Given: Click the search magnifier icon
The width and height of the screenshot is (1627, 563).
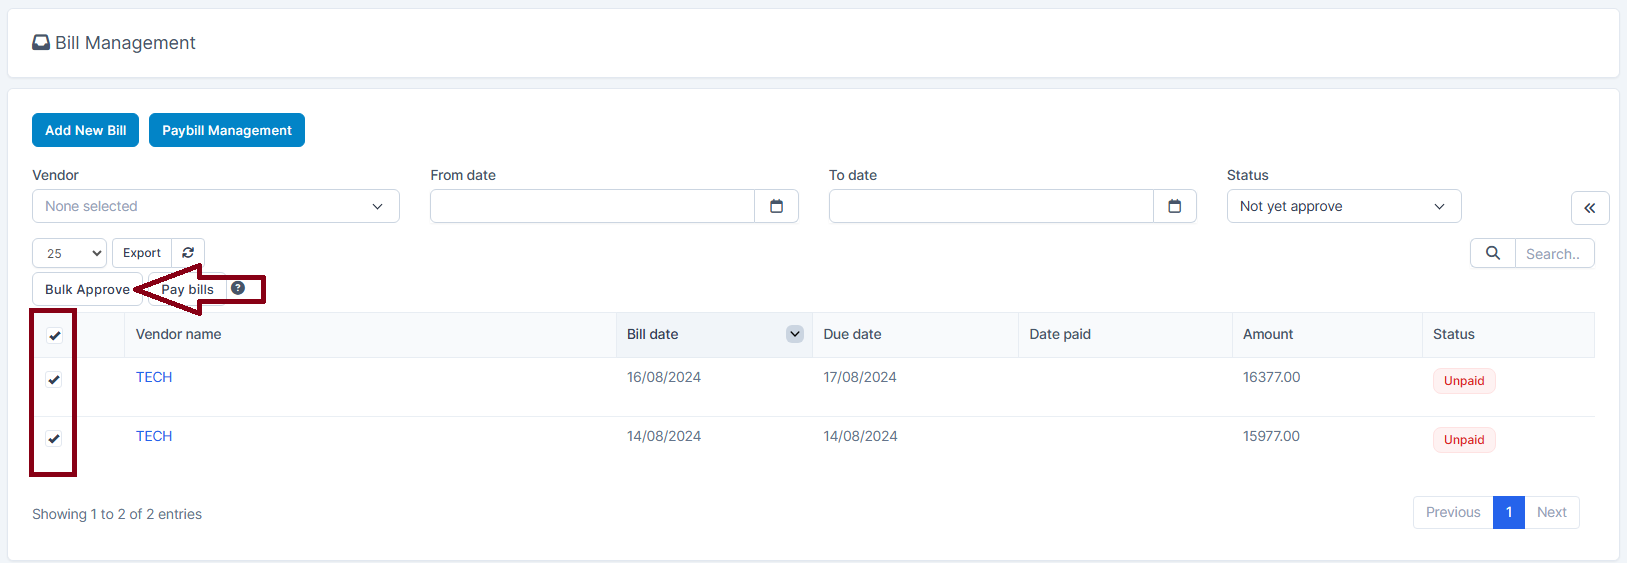Looking at the screenshot, I should pyautogui.click(x=1492, y=253).
